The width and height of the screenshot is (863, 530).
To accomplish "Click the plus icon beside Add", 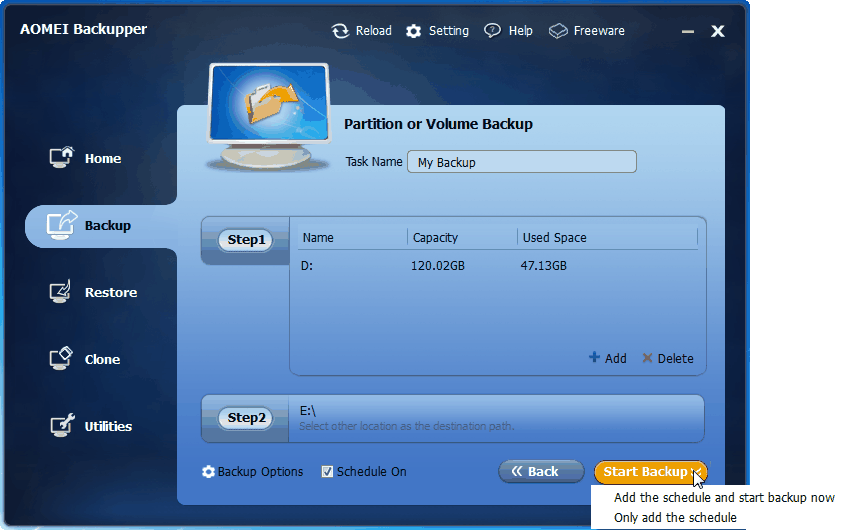I will pos(594,357).
